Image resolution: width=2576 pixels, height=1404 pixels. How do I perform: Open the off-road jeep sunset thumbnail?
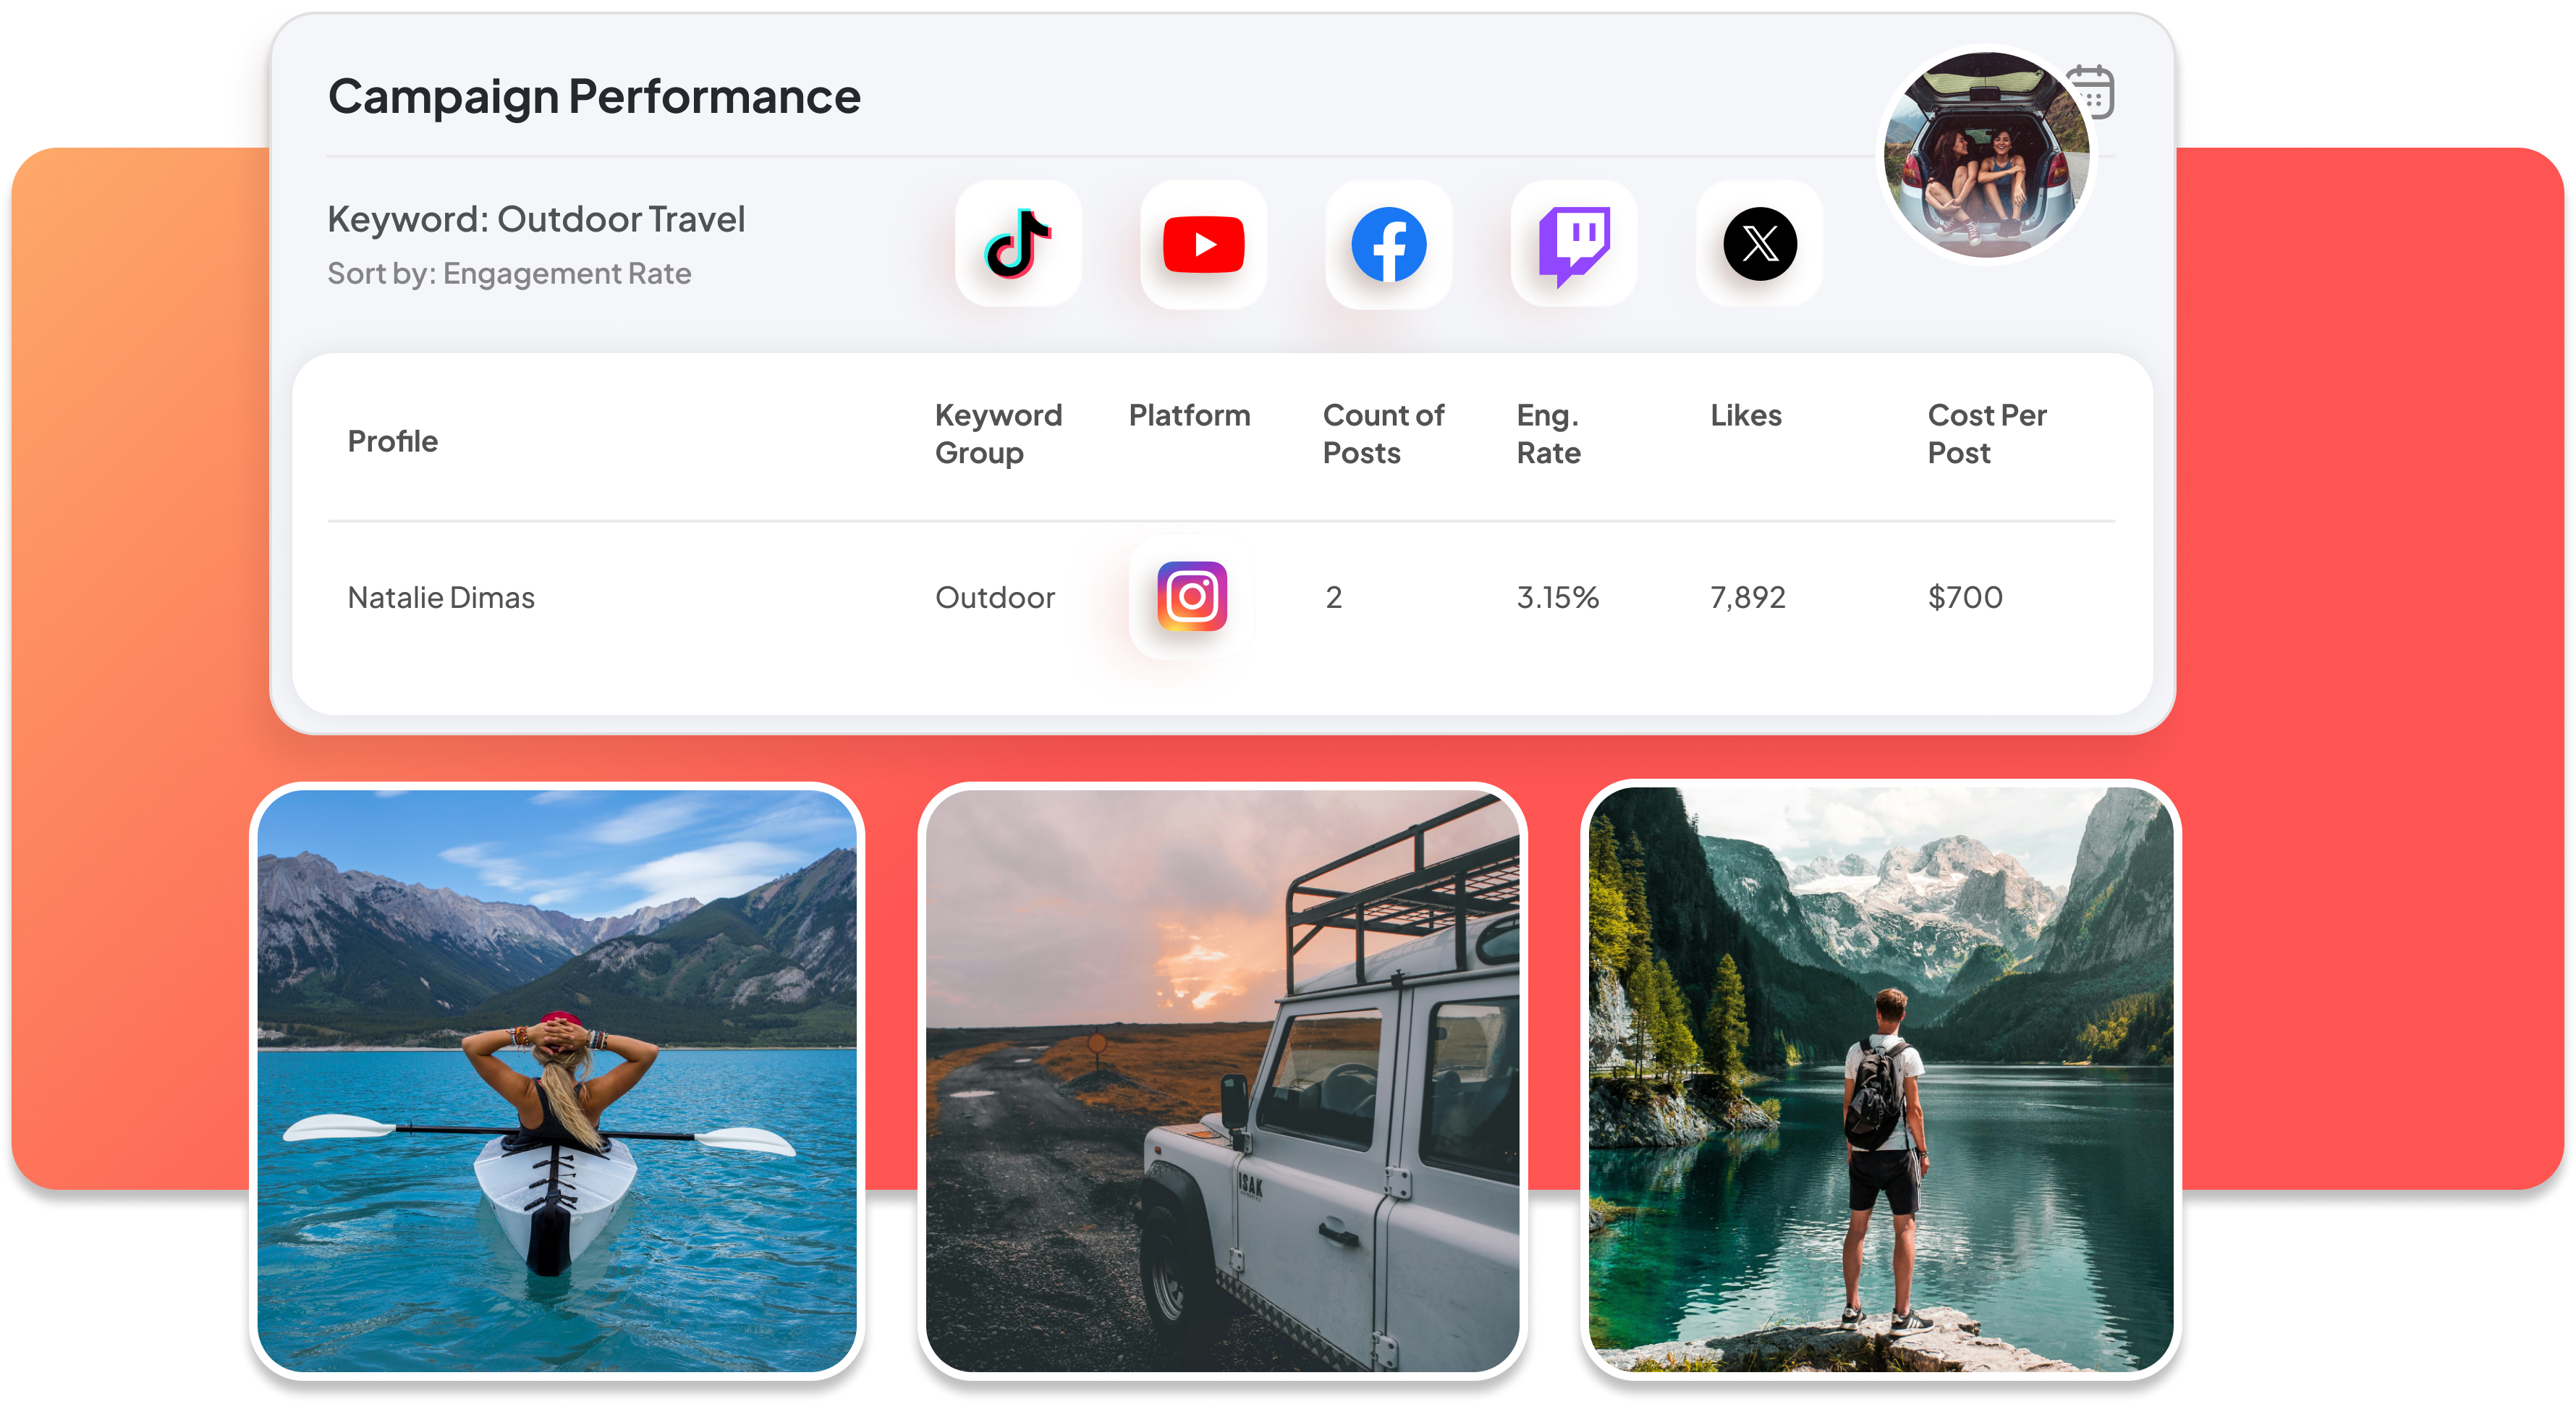coord(1222,1081)
